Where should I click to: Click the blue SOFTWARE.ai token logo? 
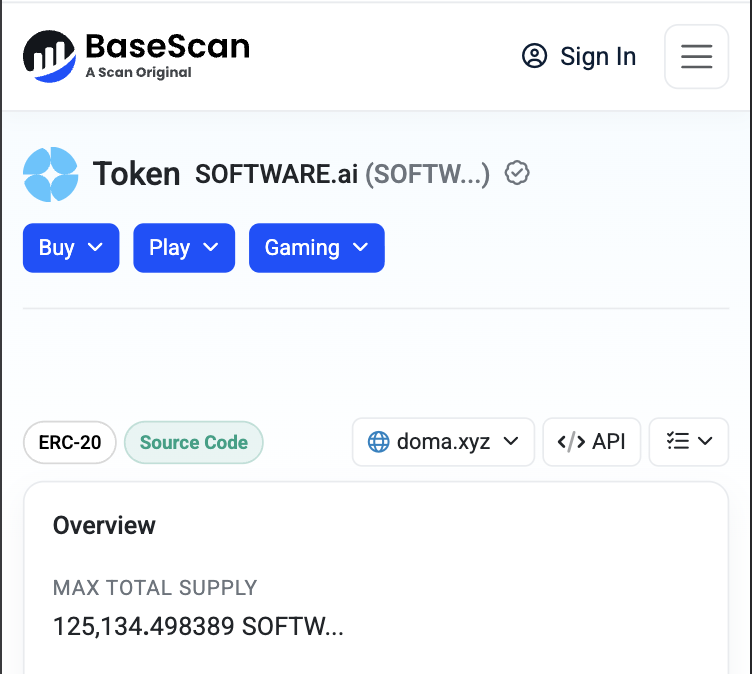(50, 174)
